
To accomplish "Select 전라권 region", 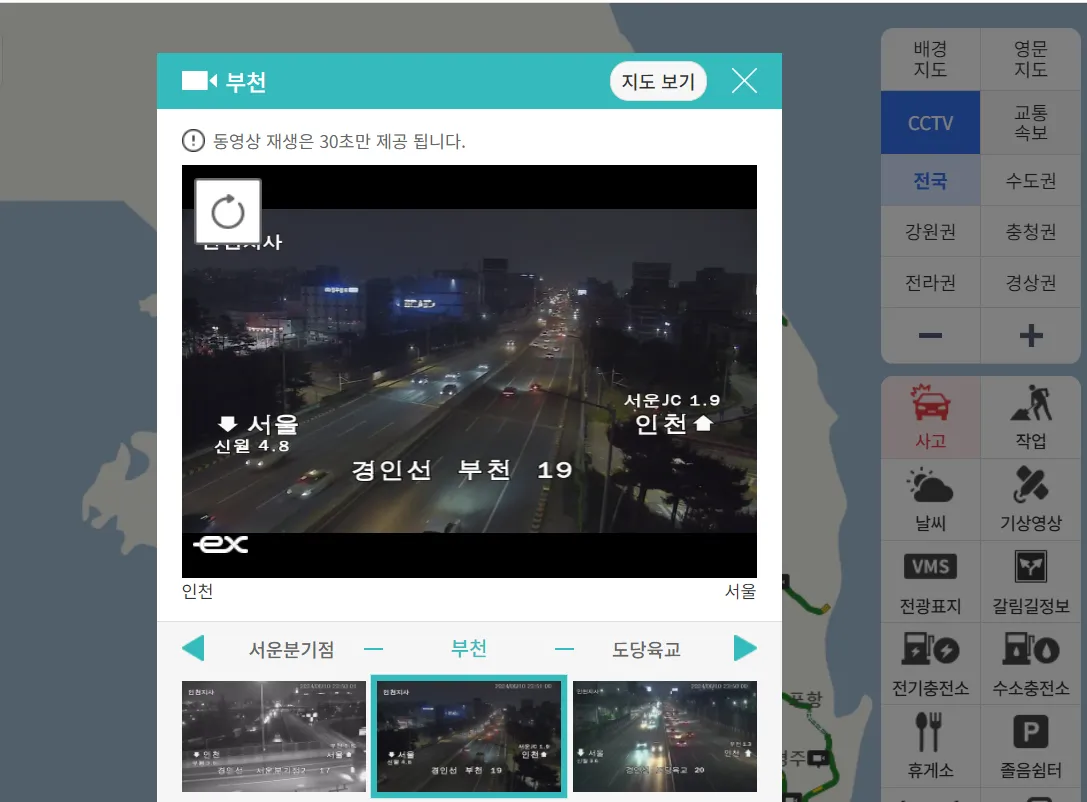I will [x=930, y=283].
